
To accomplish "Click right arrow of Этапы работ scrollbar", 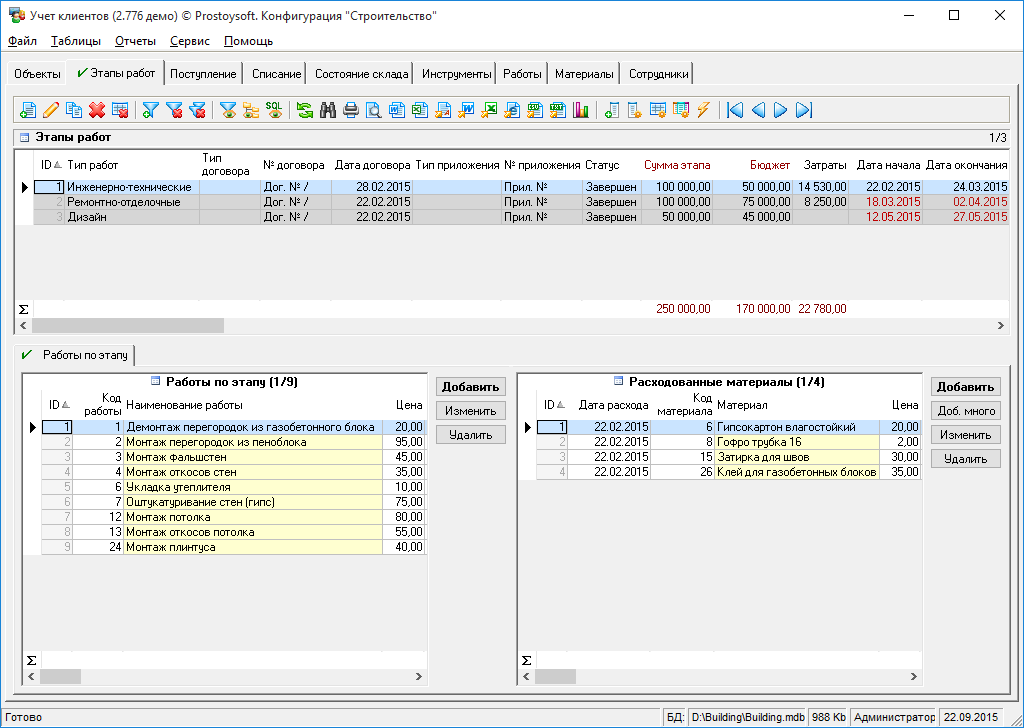I will (x=1000, y=325).
